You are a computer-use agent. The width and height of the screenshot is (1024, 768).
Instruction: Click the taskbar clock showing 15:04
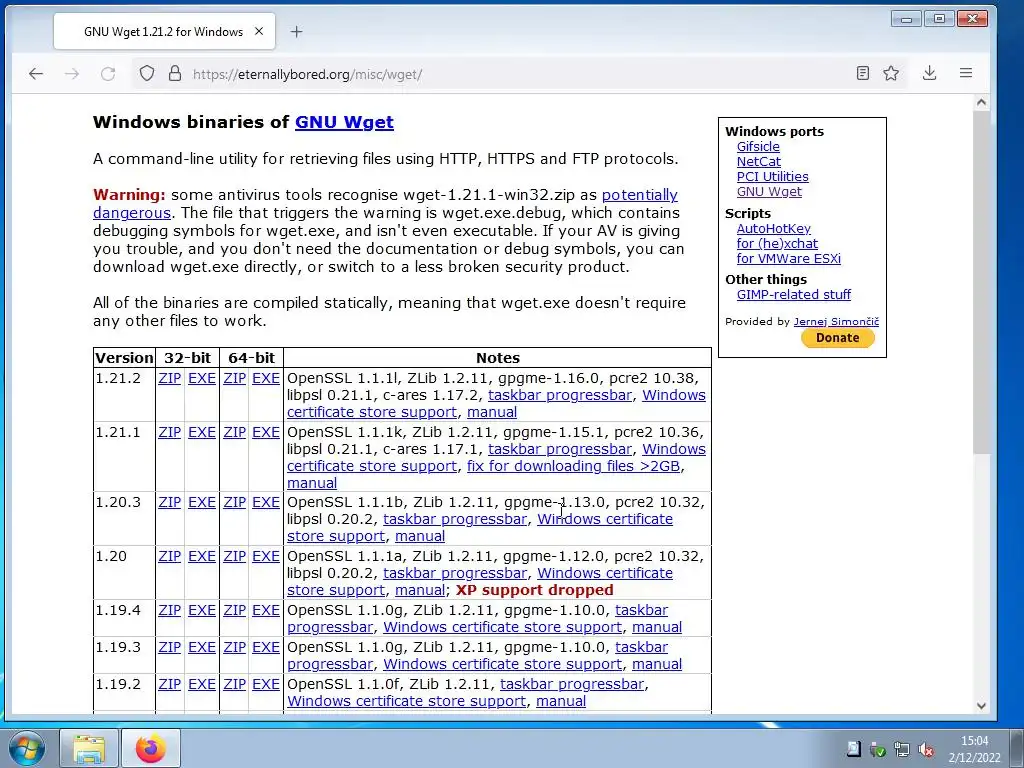pos(974,749)
